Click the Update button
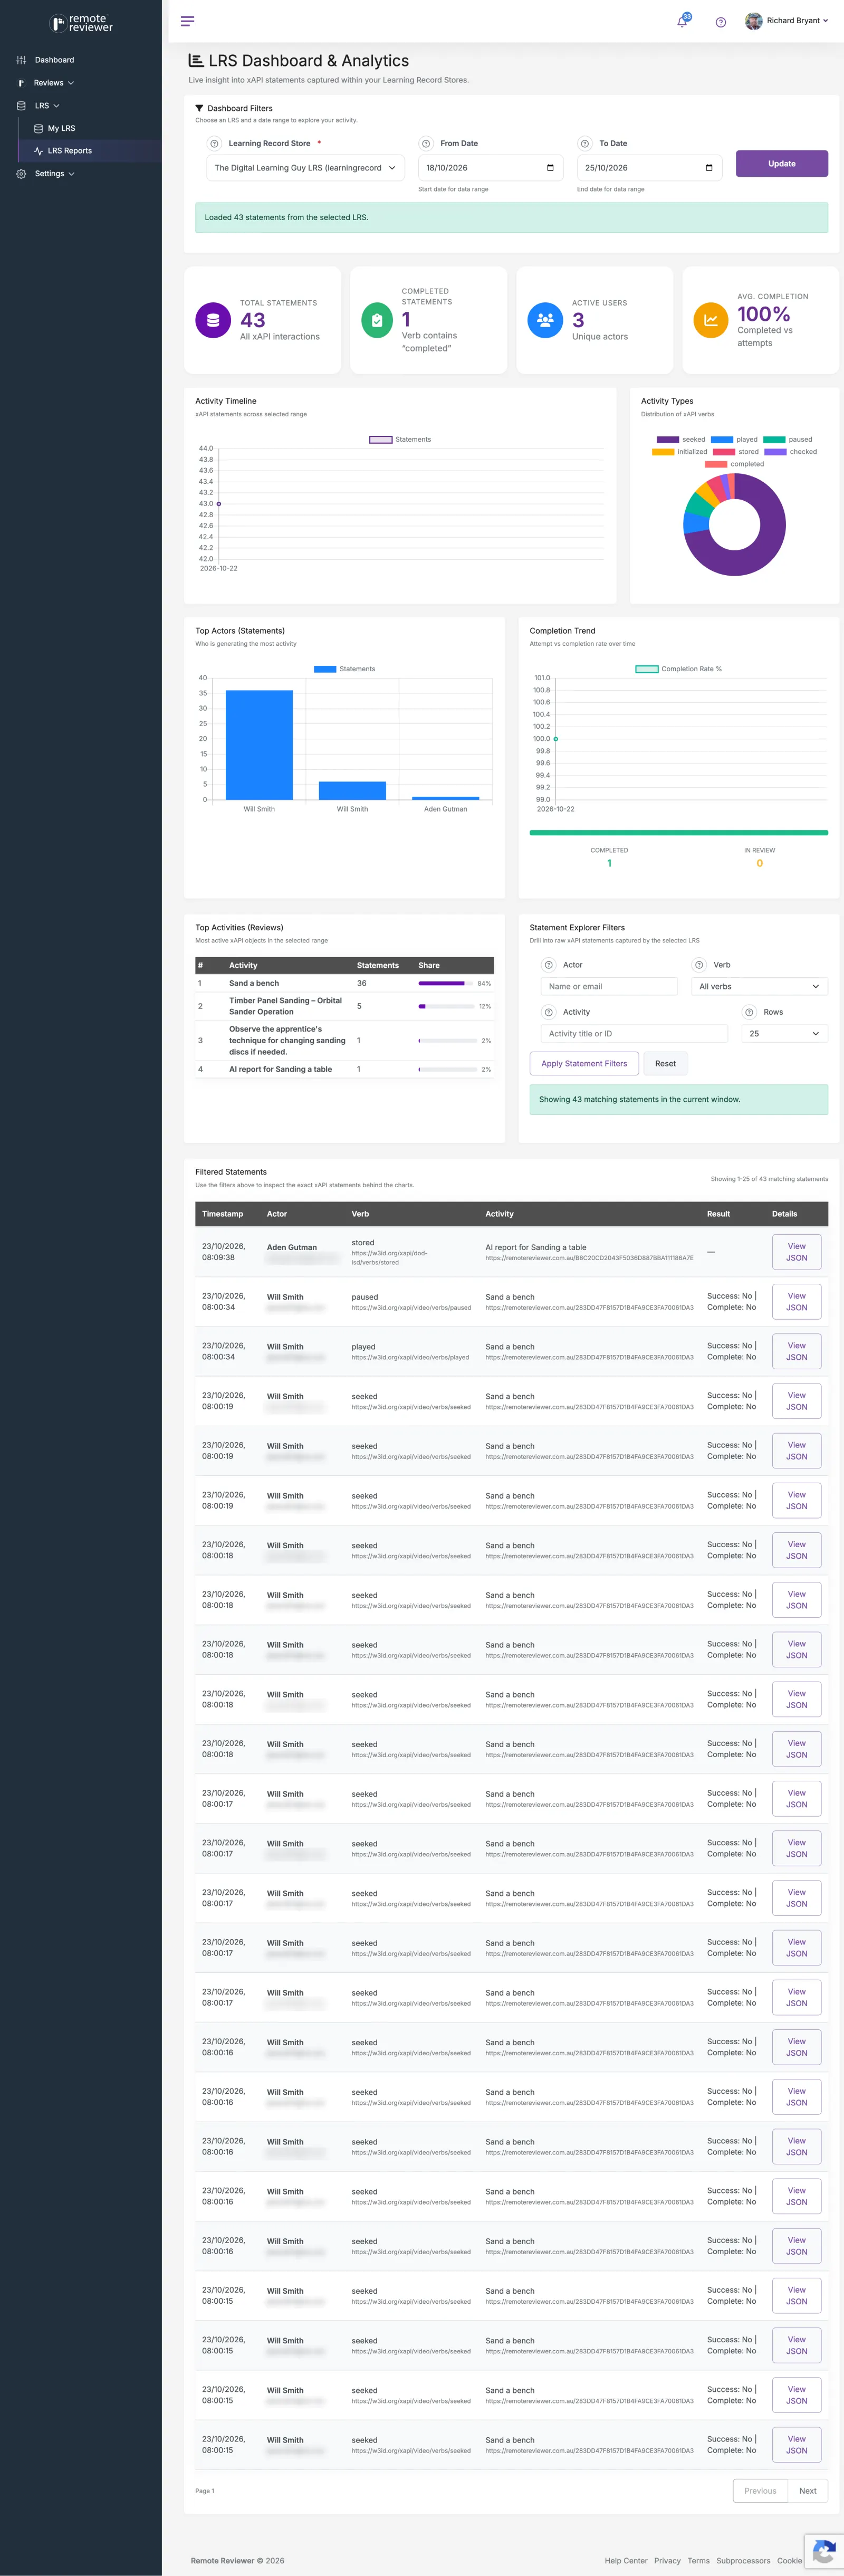Image resolution: width=844 pixels, height=2576 pixels. [781, 164]
